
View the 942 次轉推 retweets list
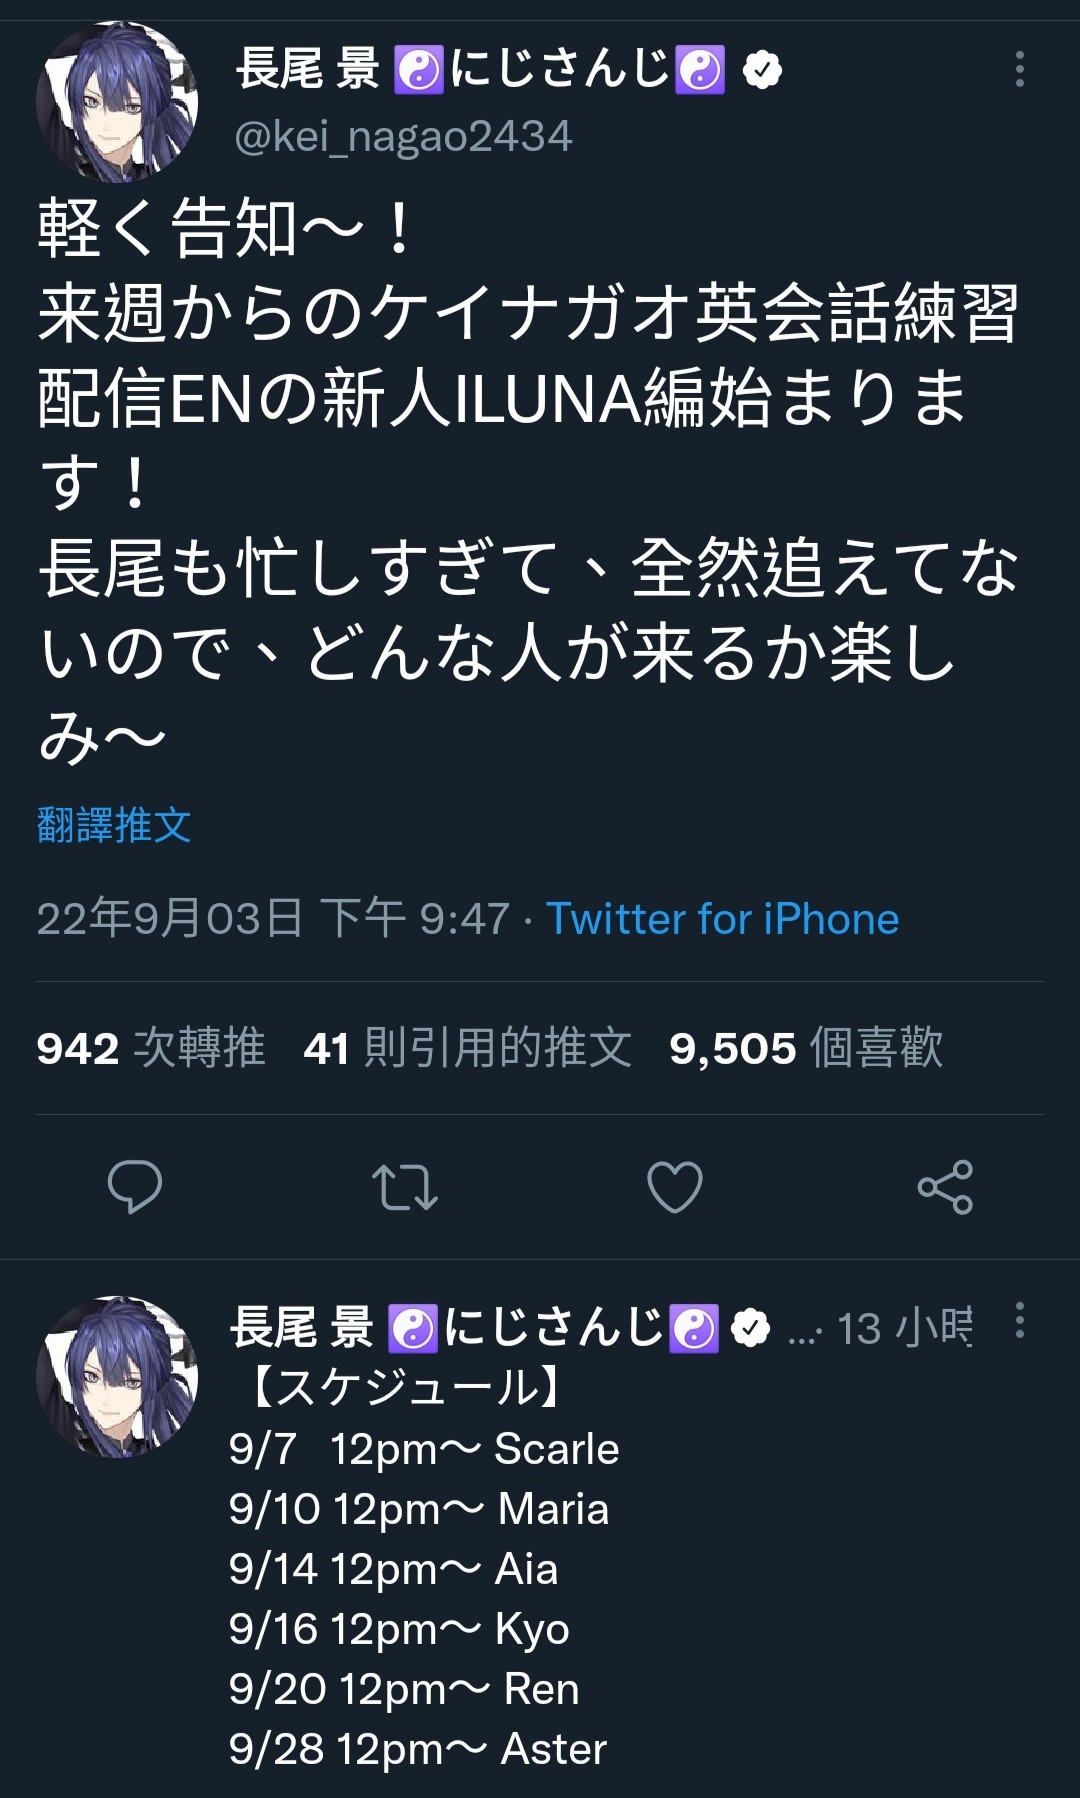[151, 1048]
